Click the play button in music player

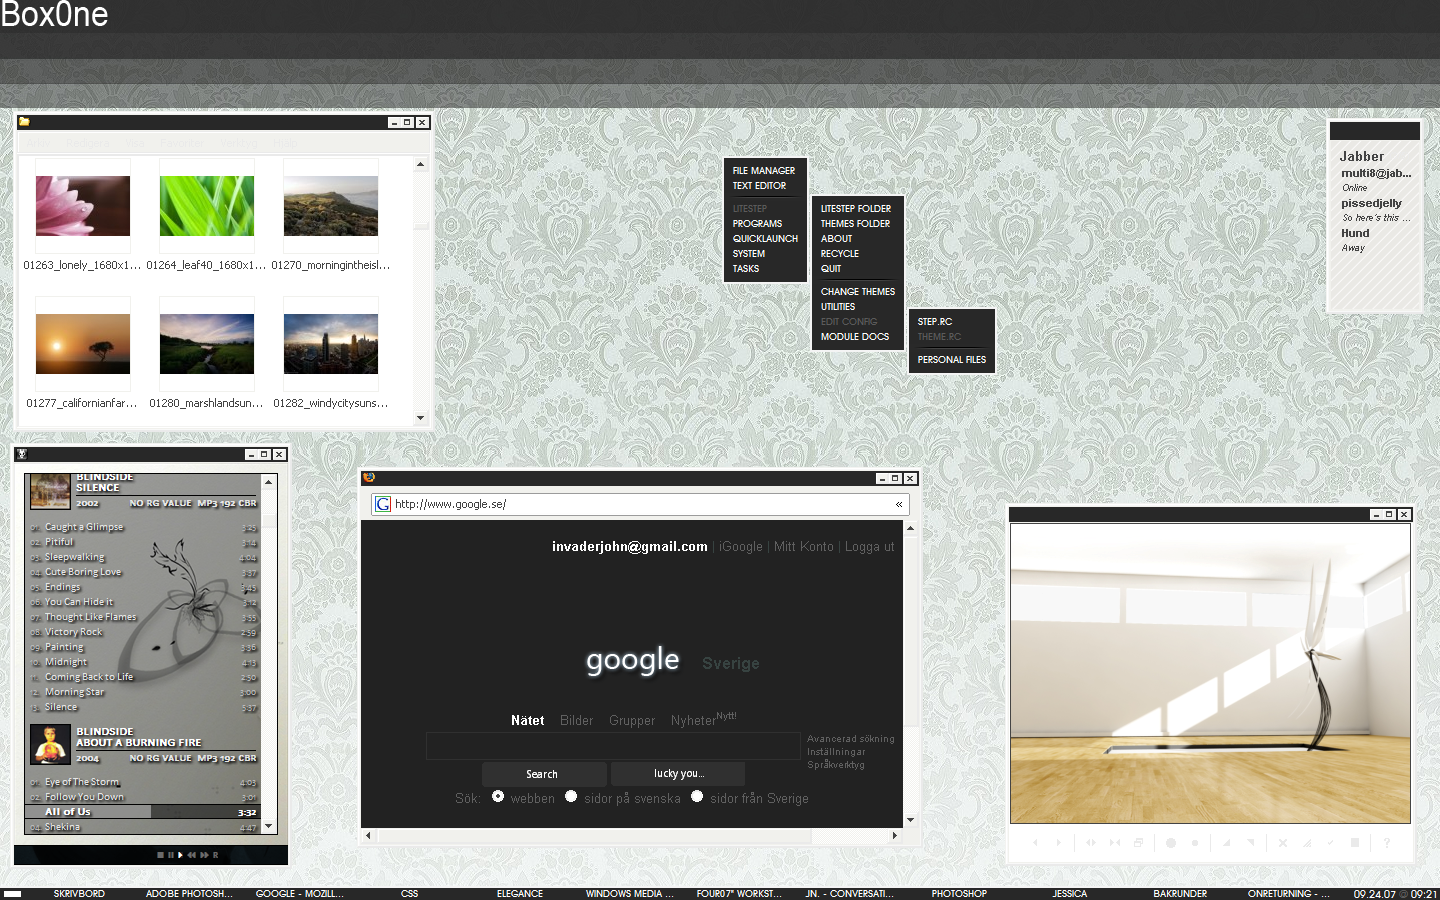[180, 855]
